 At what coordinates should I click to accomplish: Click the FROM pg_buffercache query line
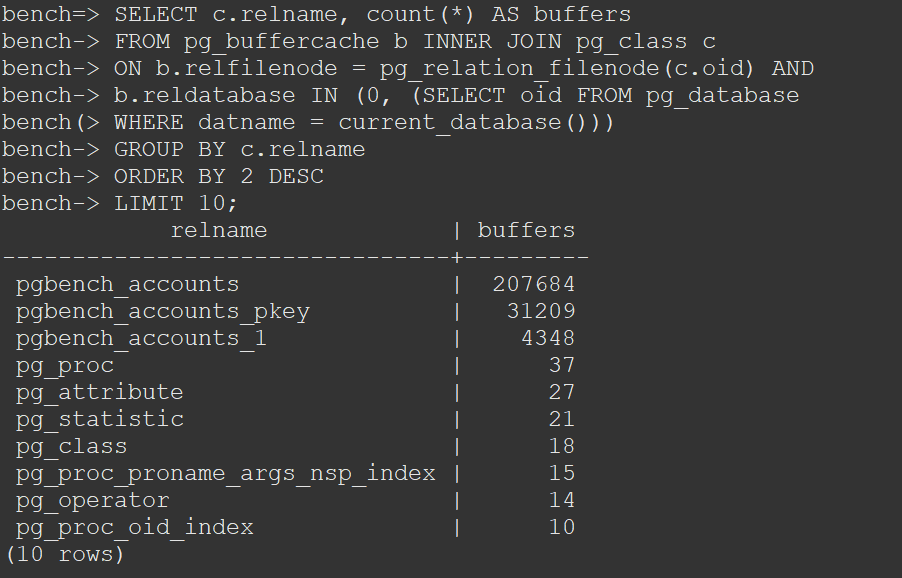tap(358, 41)
